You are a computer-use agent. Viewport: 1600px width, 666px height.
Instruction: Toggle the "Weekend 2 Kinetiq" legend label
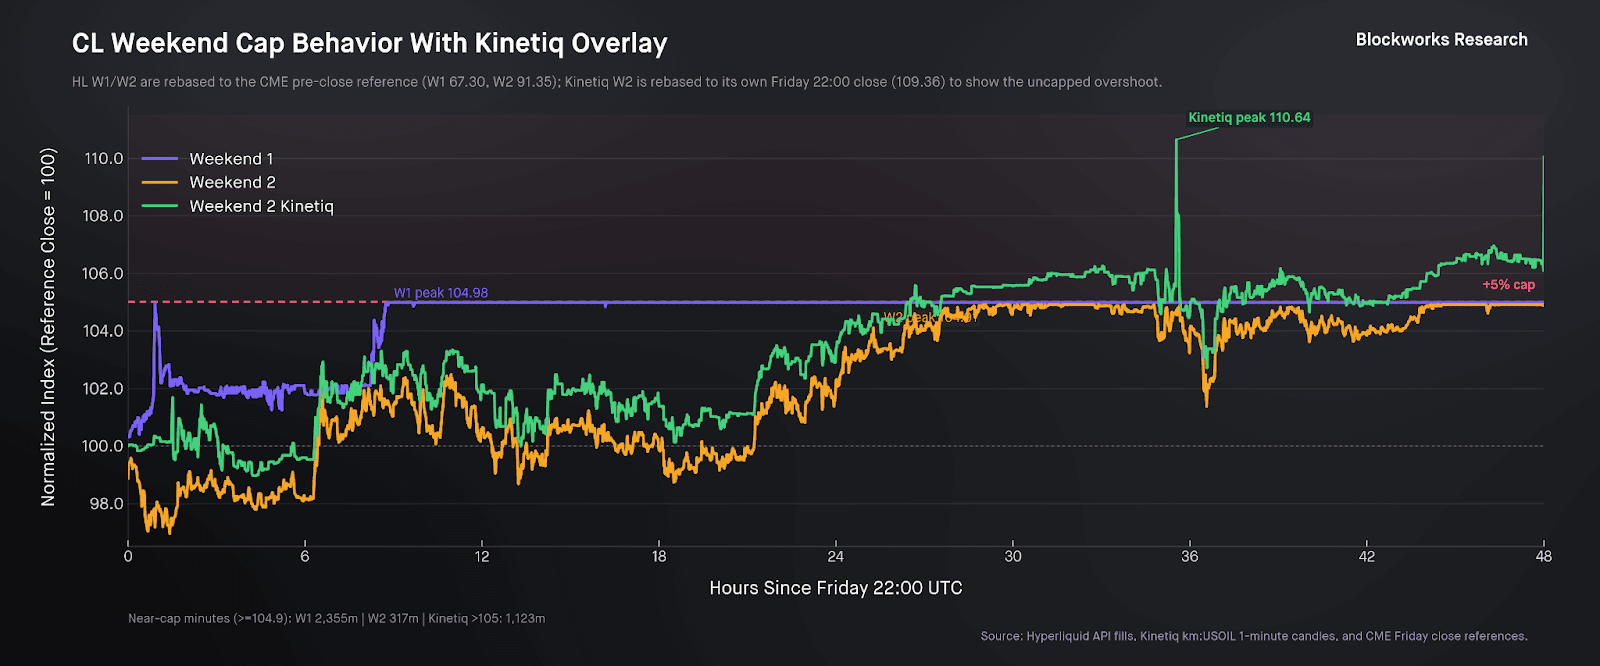click(x=261, y=207)
